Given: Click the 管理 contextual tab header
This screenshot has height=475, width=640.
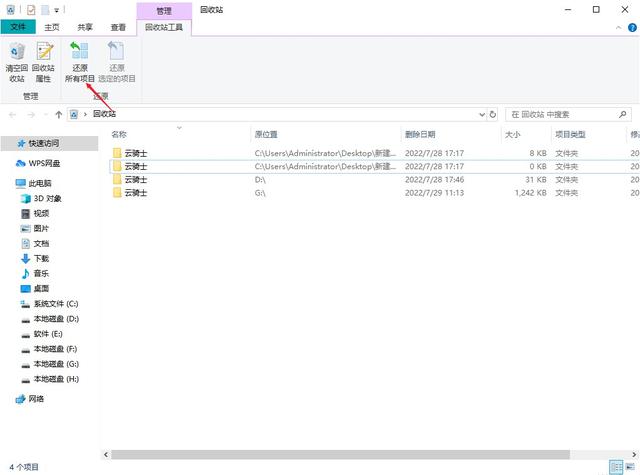Looking at the screenshot, I should point(164,11).
